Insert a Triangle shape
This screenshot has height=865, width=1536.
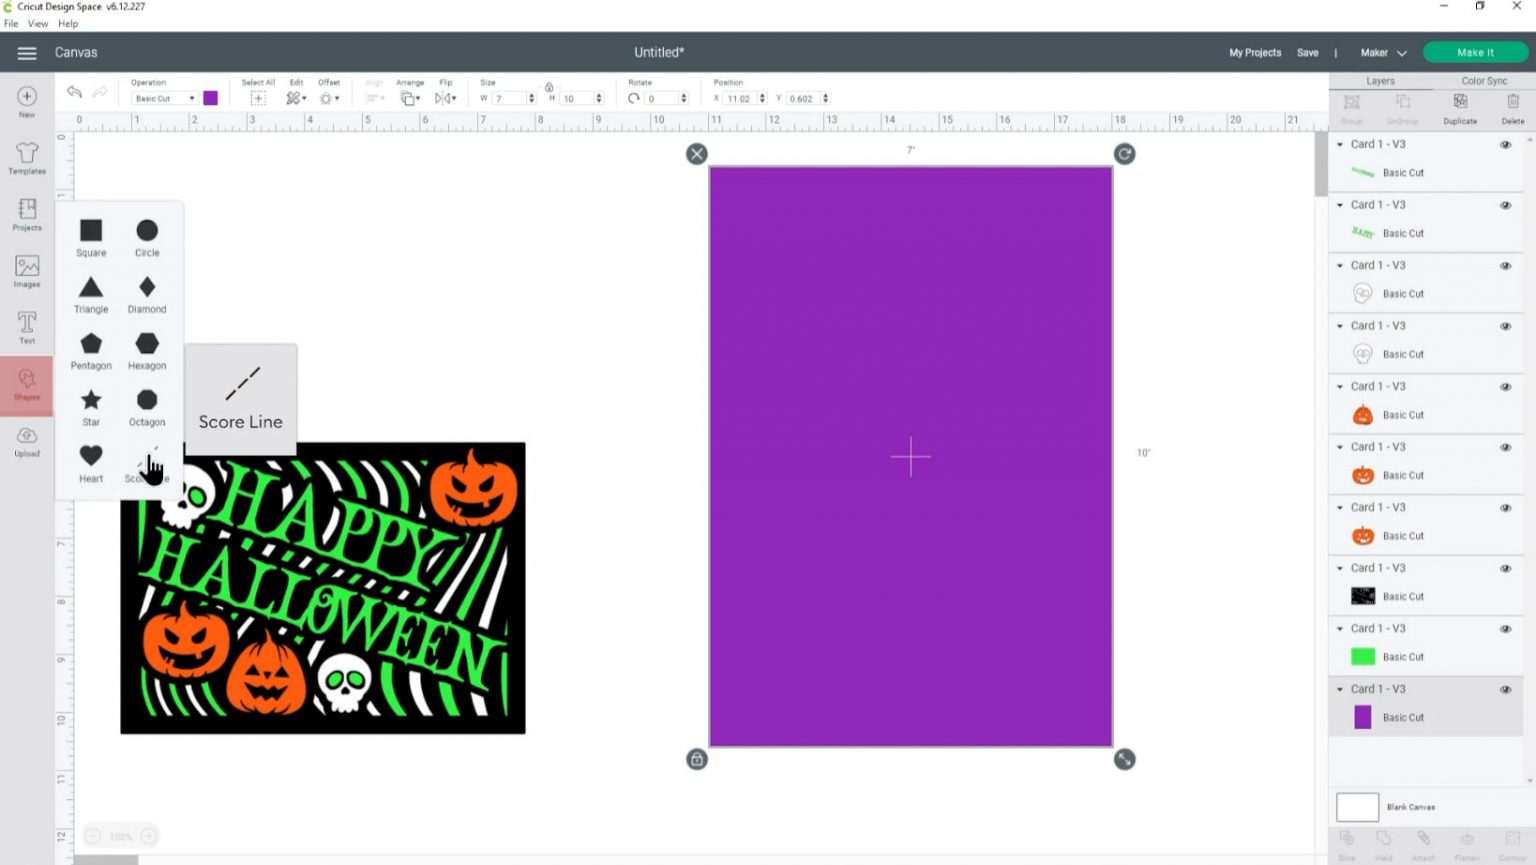(91, 295)
